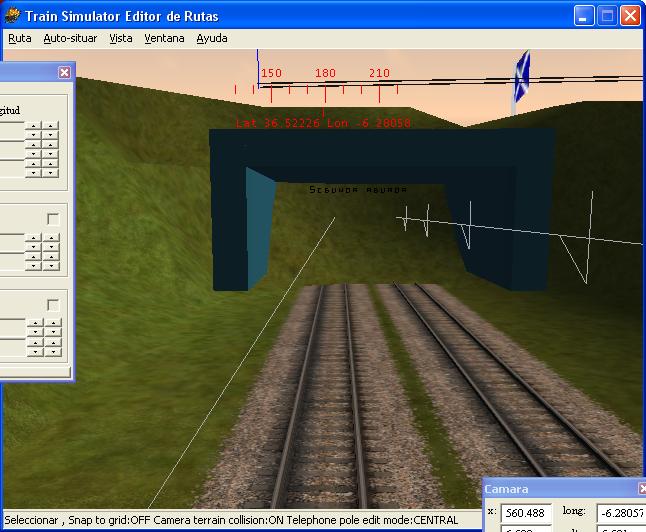This screenshot has width=646, height=532.
Task: Click the long value field in Camara
Action: pos(620,513)
